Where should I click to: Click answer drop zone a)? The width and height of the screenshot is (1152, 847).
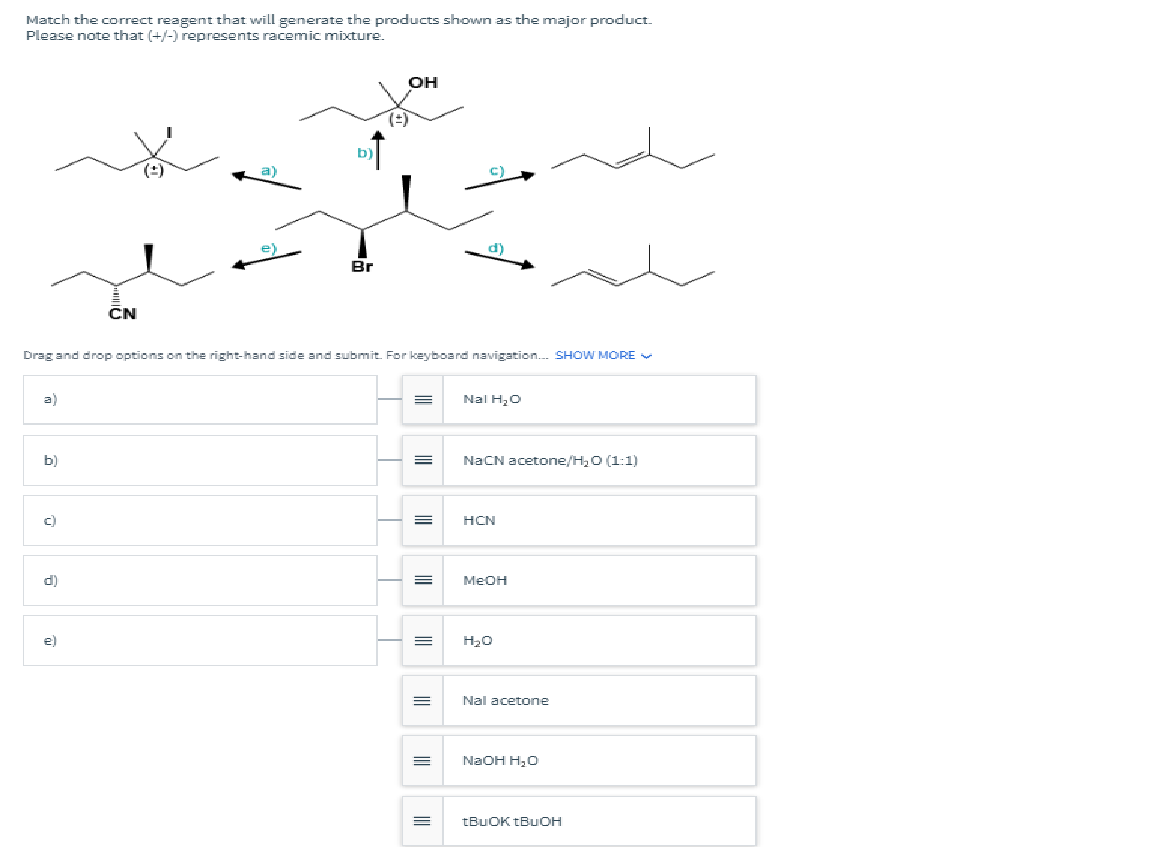200,399
